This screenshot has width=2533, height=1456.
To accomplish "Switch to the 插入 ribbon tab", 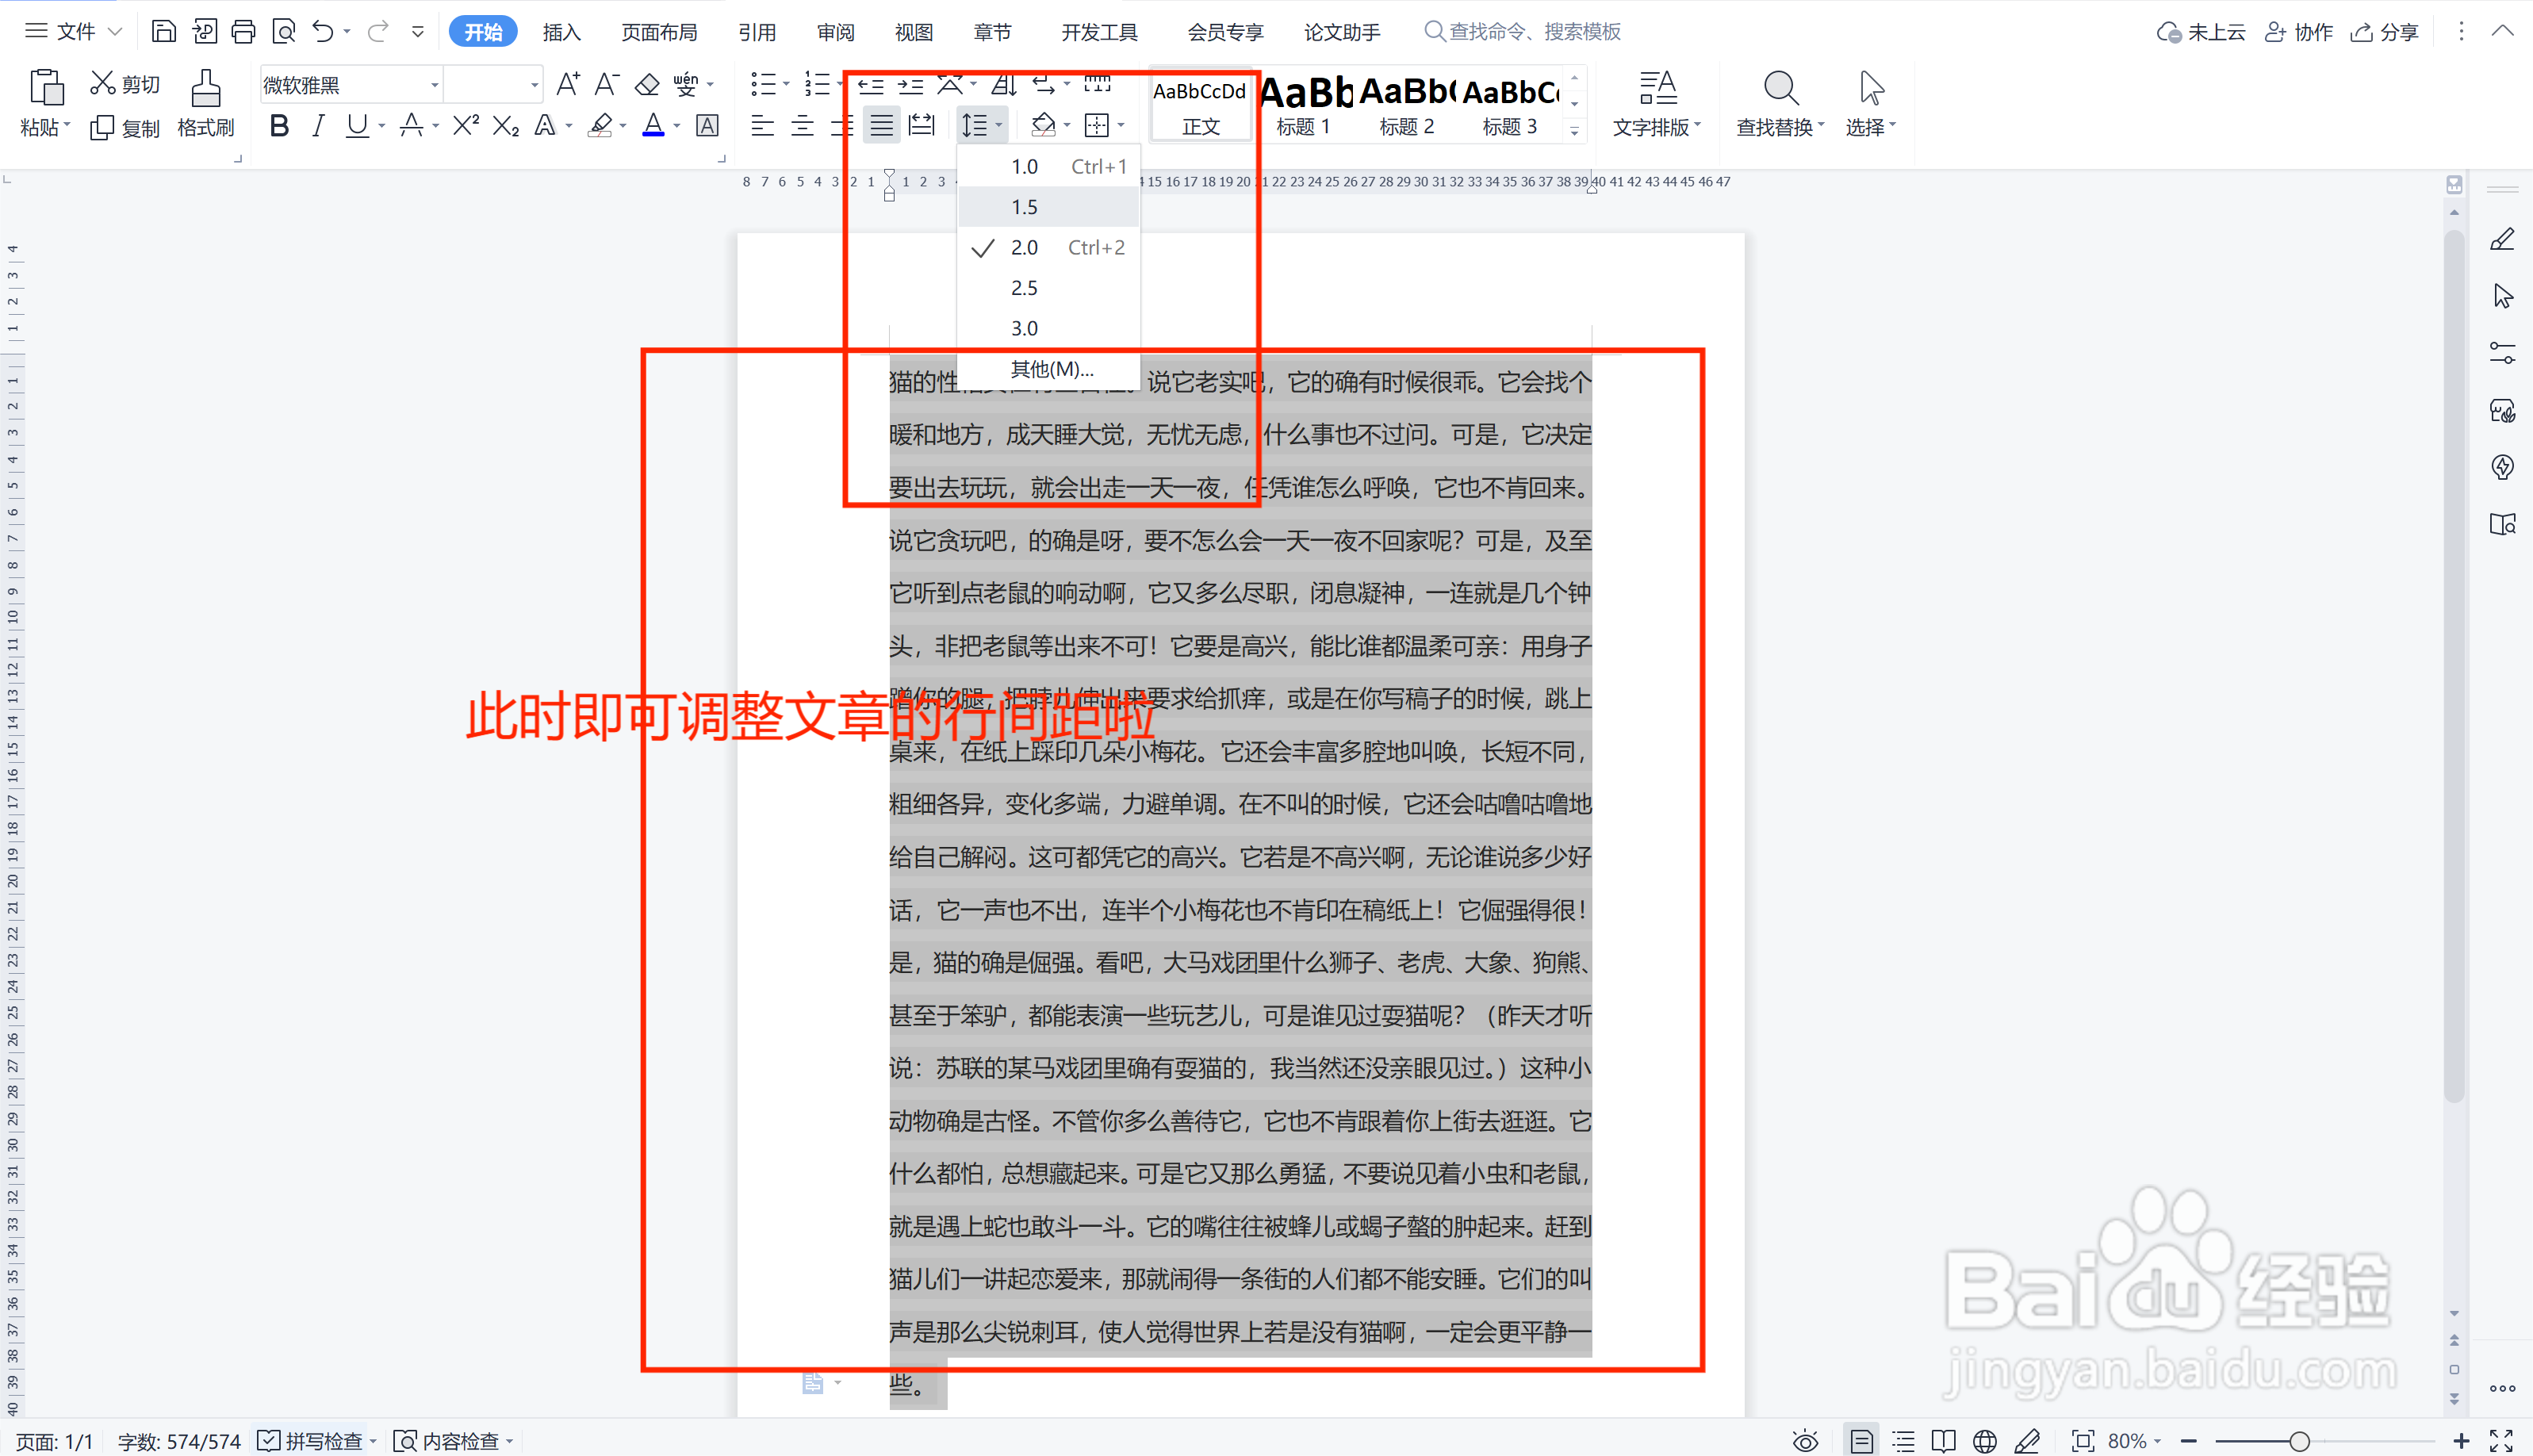I will point(561,31).
